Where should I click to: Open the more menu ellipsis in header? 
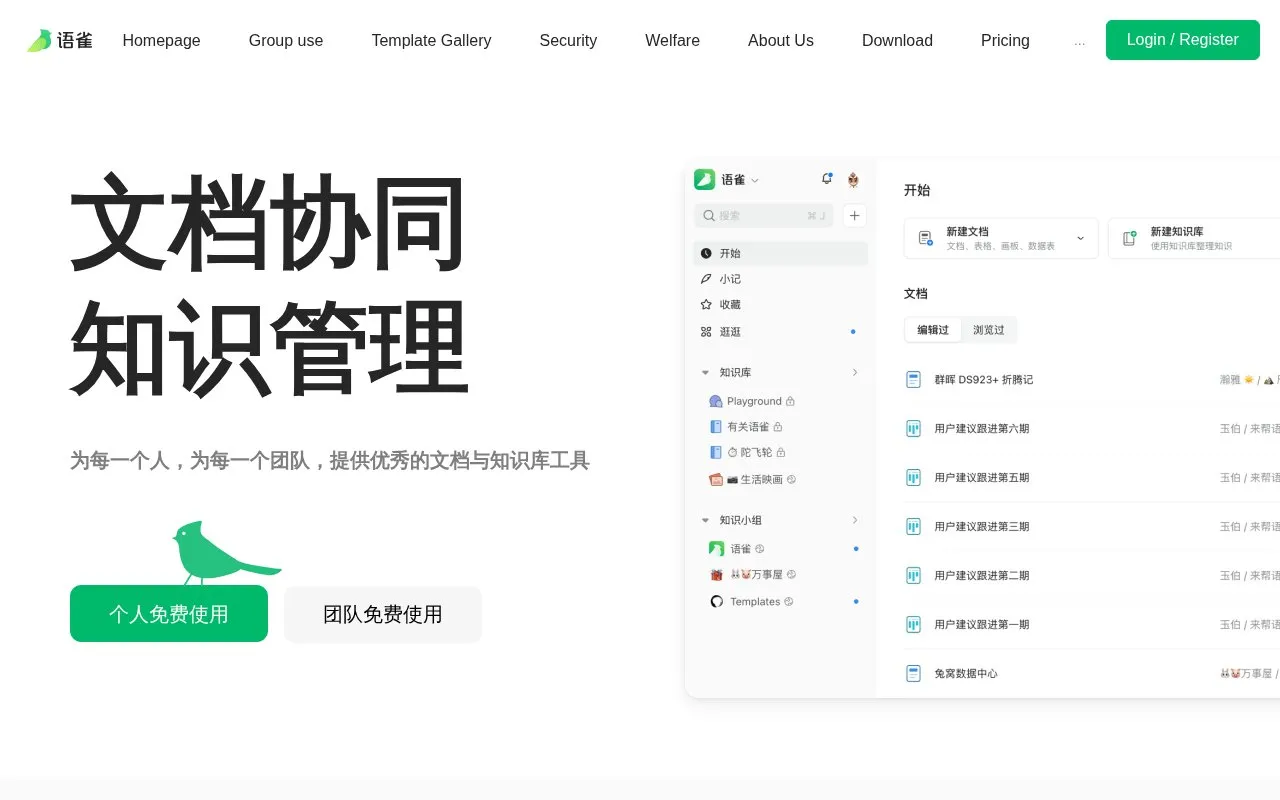(x=1080, y=41)
